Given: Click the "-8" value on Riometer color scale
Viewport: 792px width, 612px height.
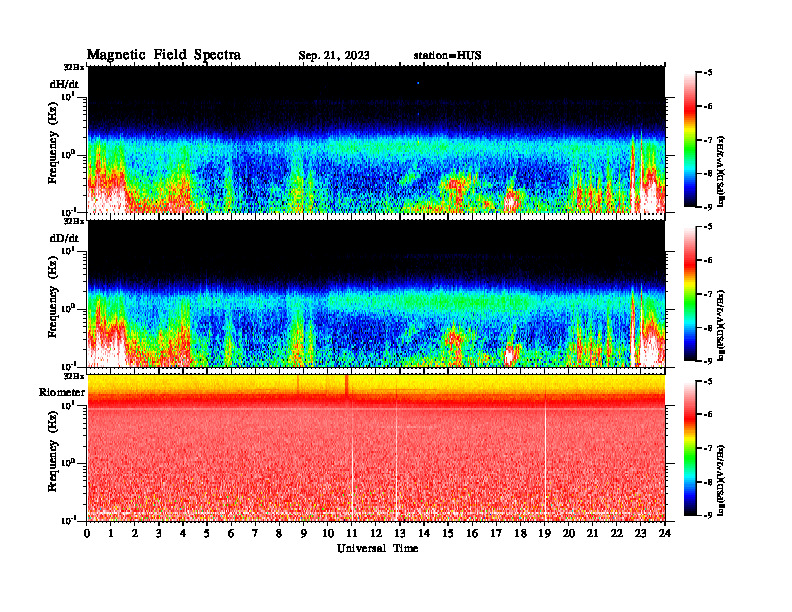Looking at the screenshot, I should [x=709, y=482].
